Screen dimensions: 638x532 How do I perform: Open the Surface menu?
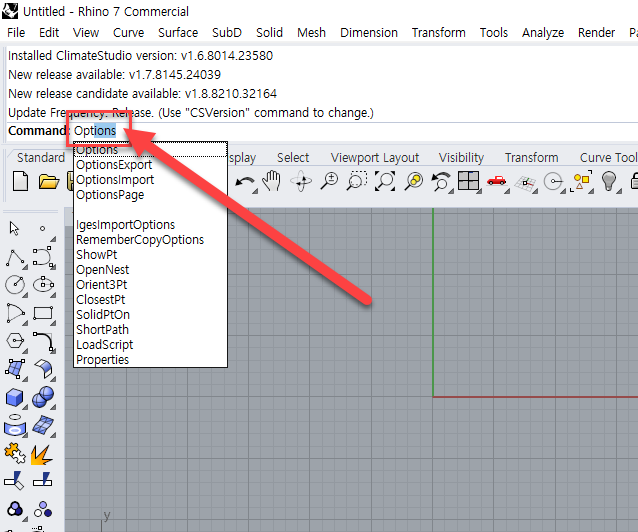click(178, 33)
